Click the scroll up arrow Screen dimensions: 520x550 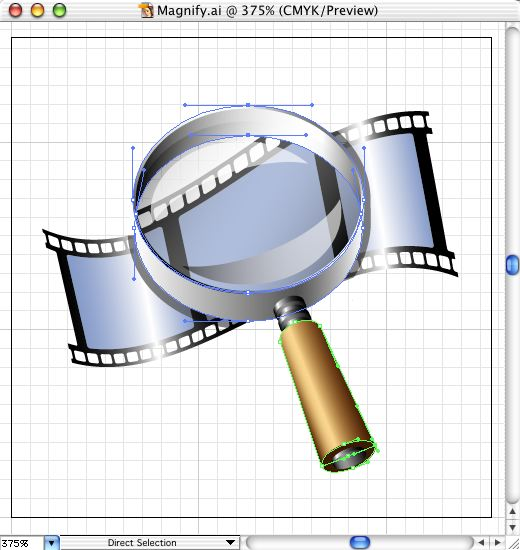(x=512, y=512)
